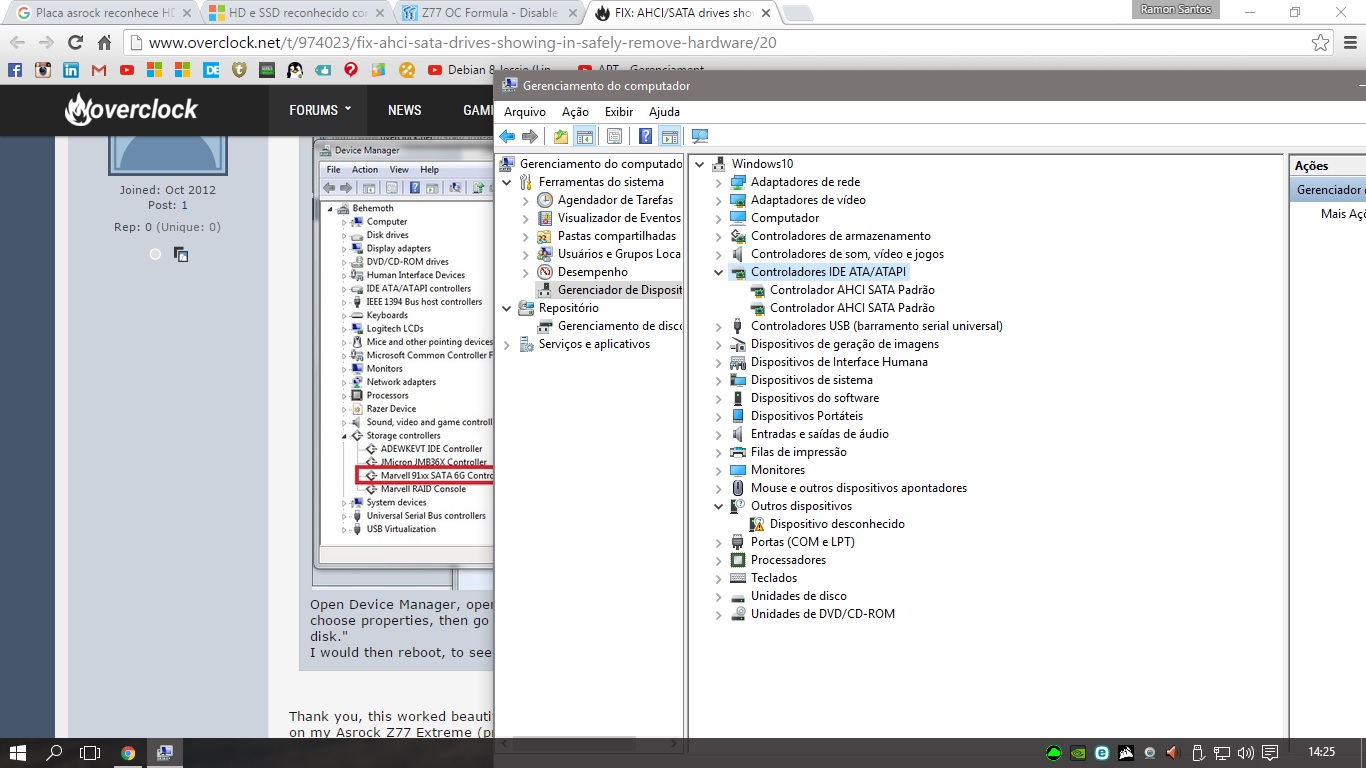Expand Adaptadores de vídeo

(x=718, y=200)
